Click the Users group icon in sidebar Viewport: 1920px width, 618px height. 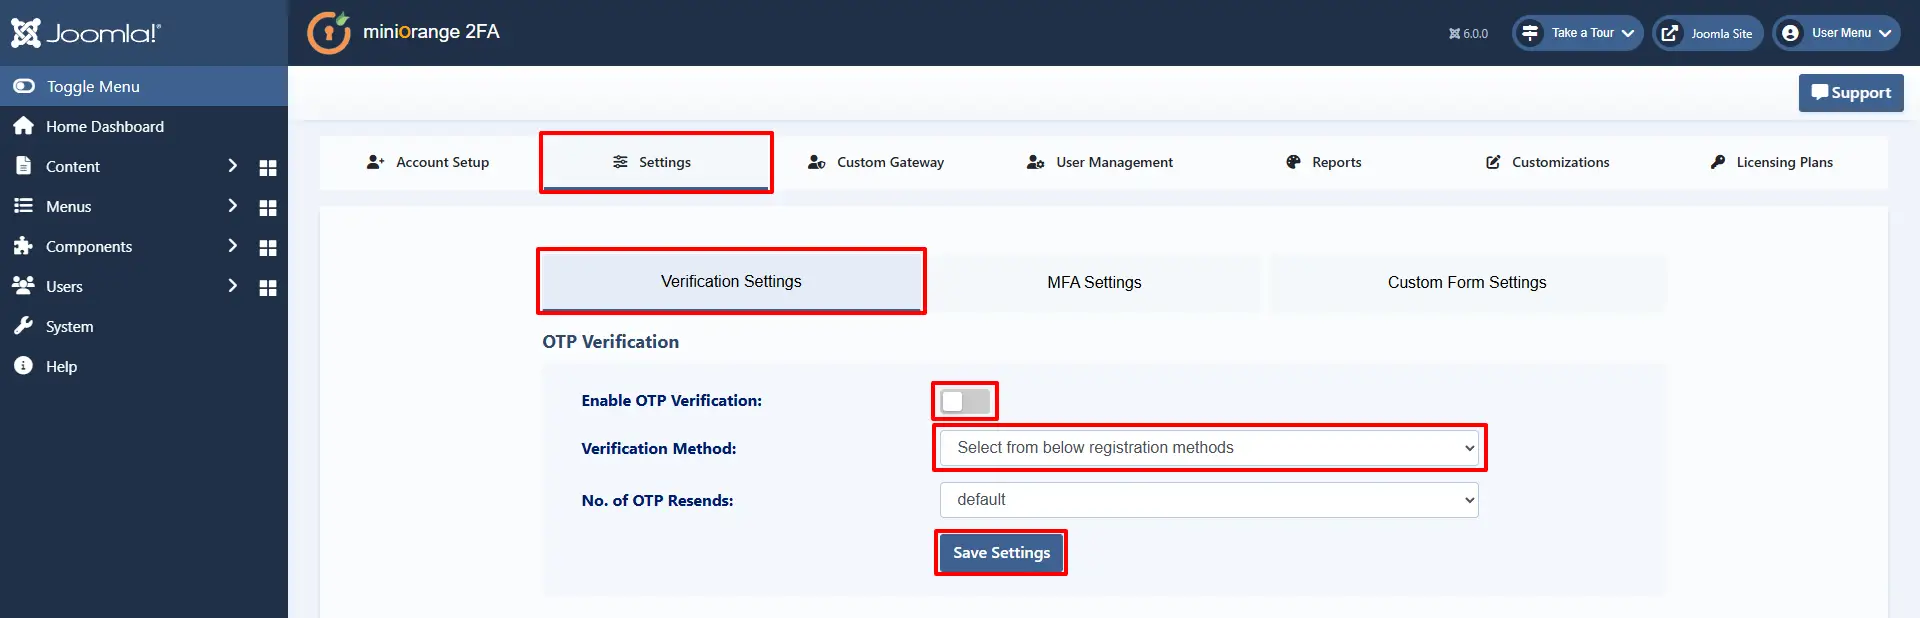tap(23, 286)
